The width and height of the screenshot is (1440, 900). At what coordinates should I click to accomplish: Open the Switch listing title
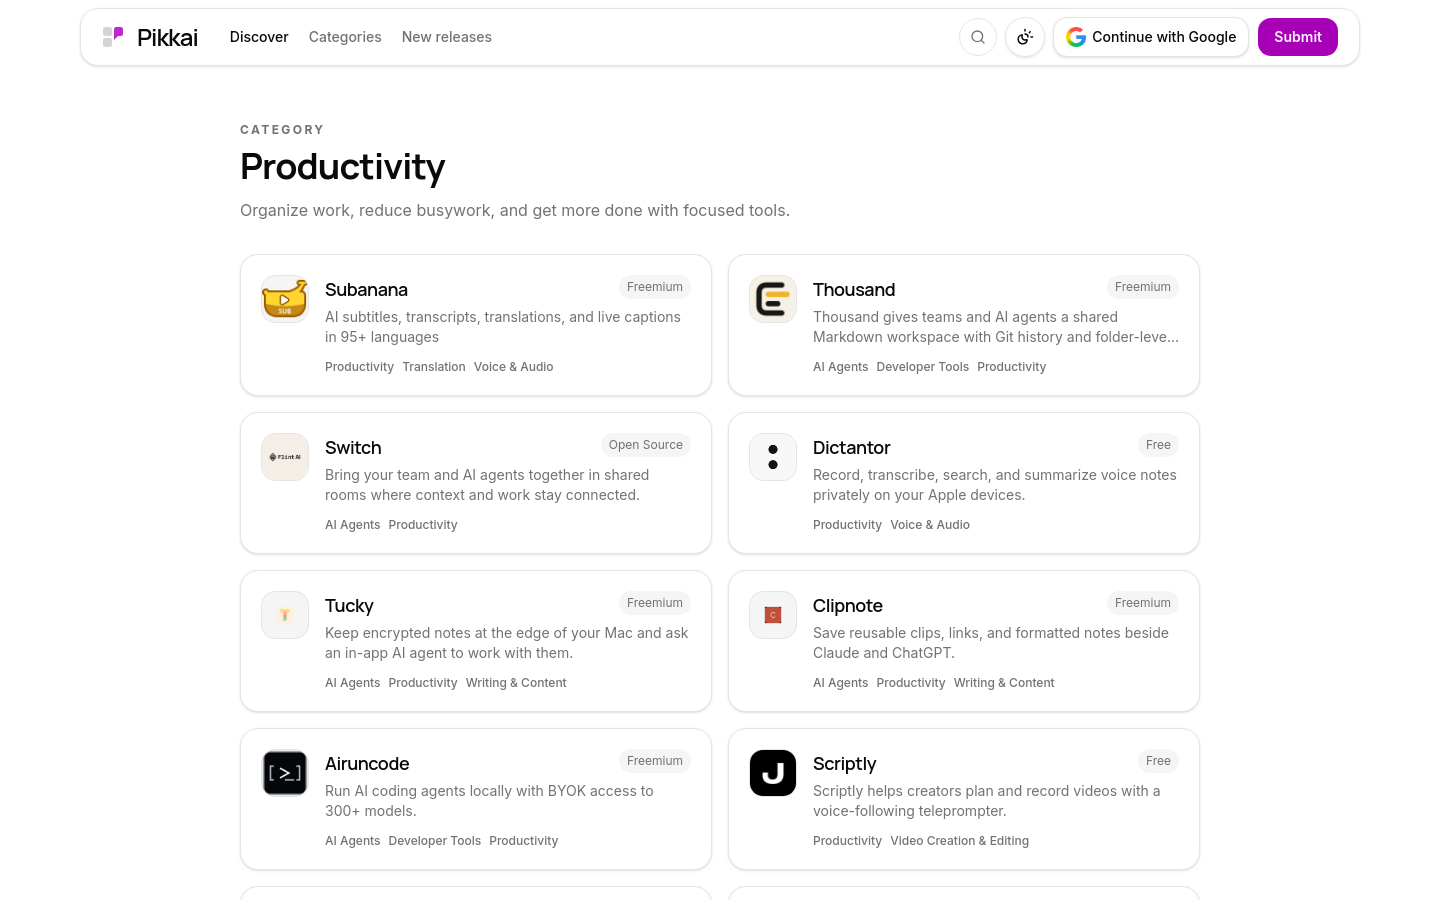click(353, 448)
